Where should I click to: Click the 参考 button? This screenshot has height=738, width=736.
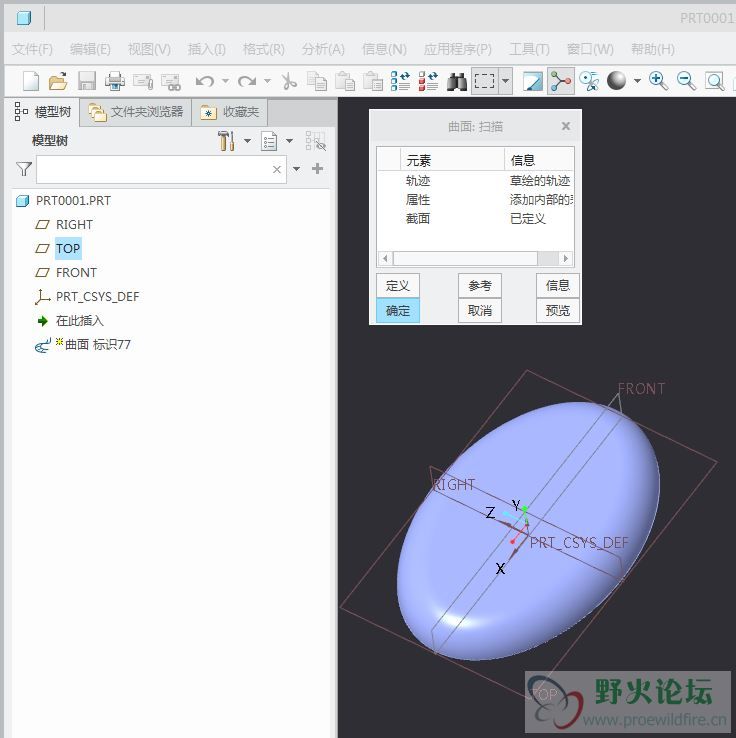coord(480,285)
